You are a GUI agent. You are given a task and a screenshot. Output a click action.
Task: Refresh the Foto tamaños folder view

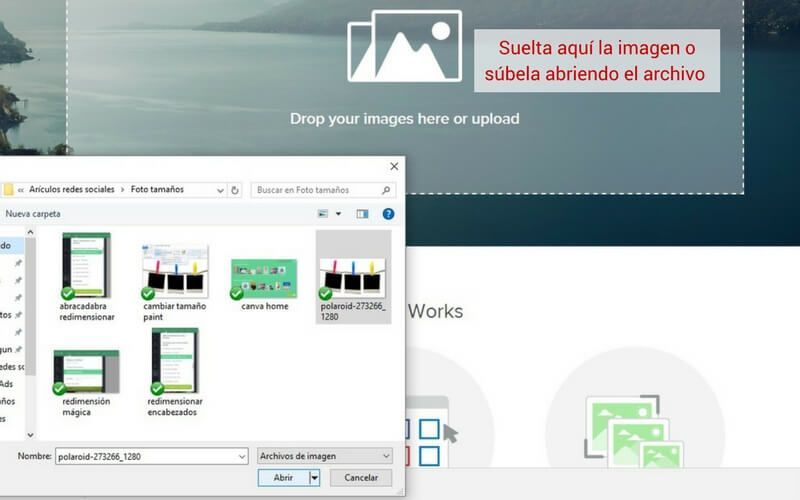tap(235, 189)
